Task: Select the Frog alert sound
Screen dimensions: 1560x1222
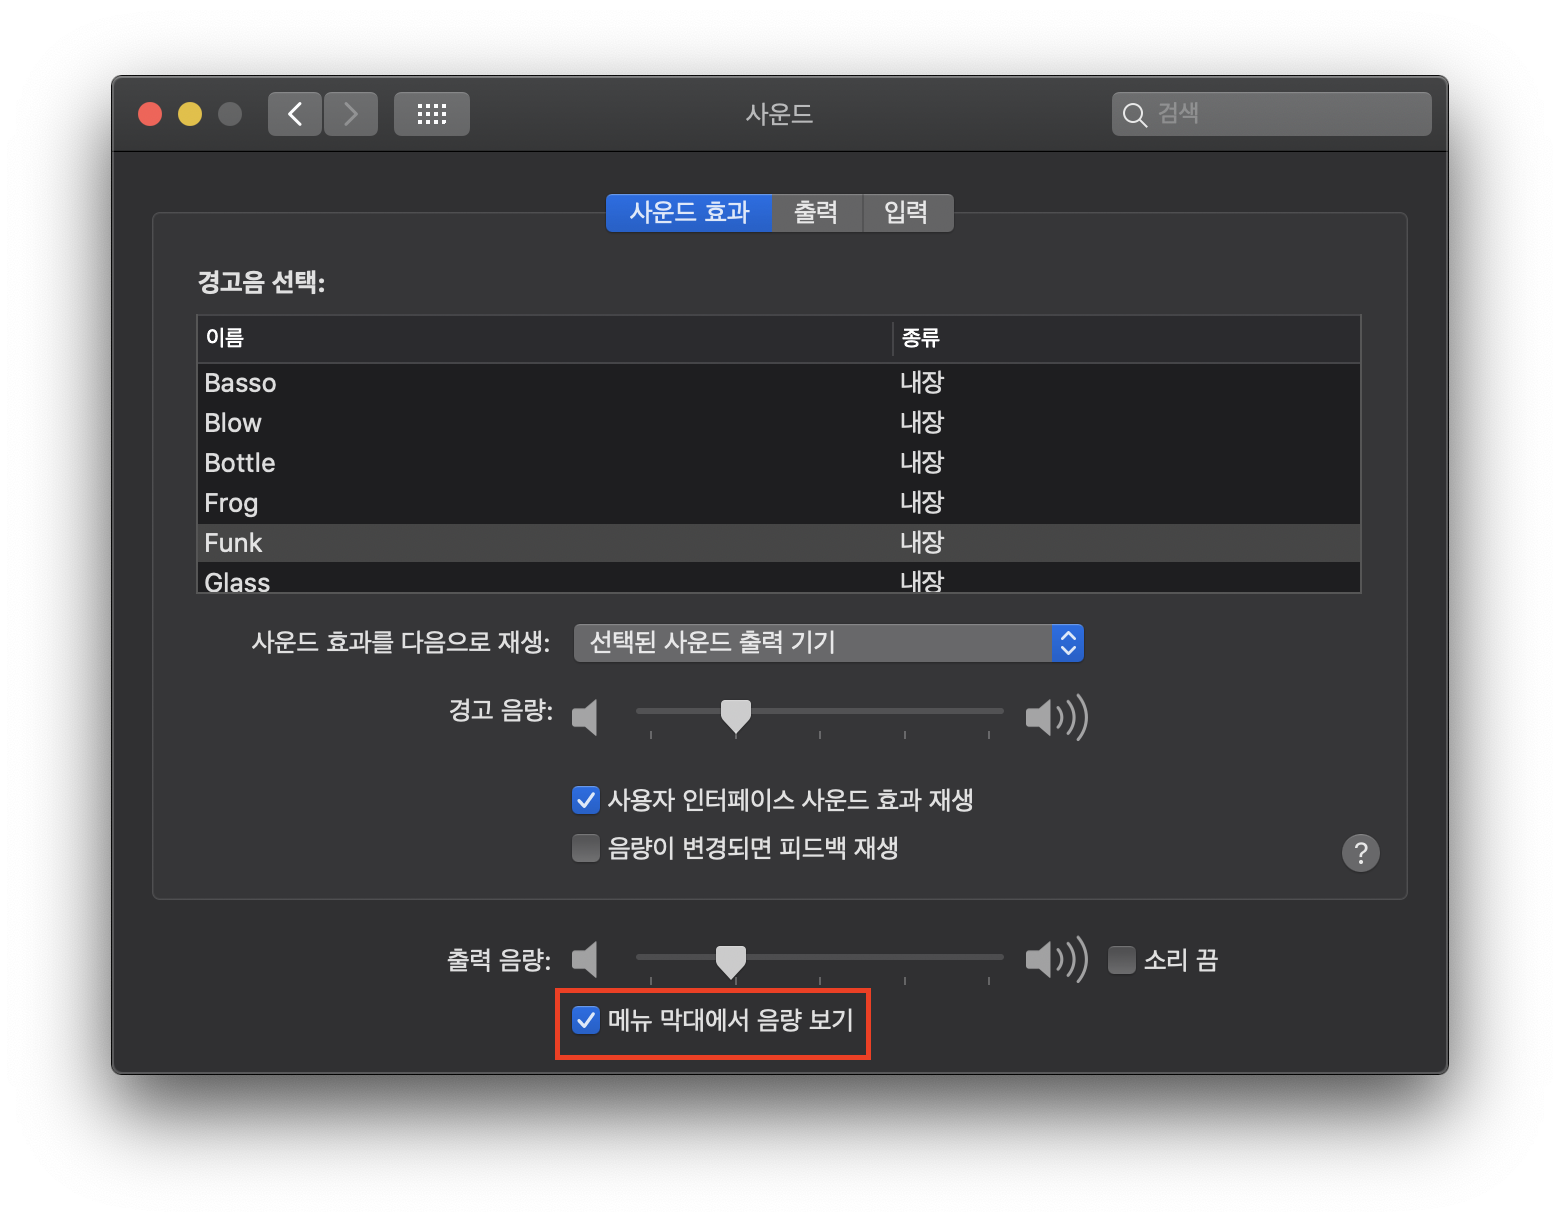Action: click(779, 503)
